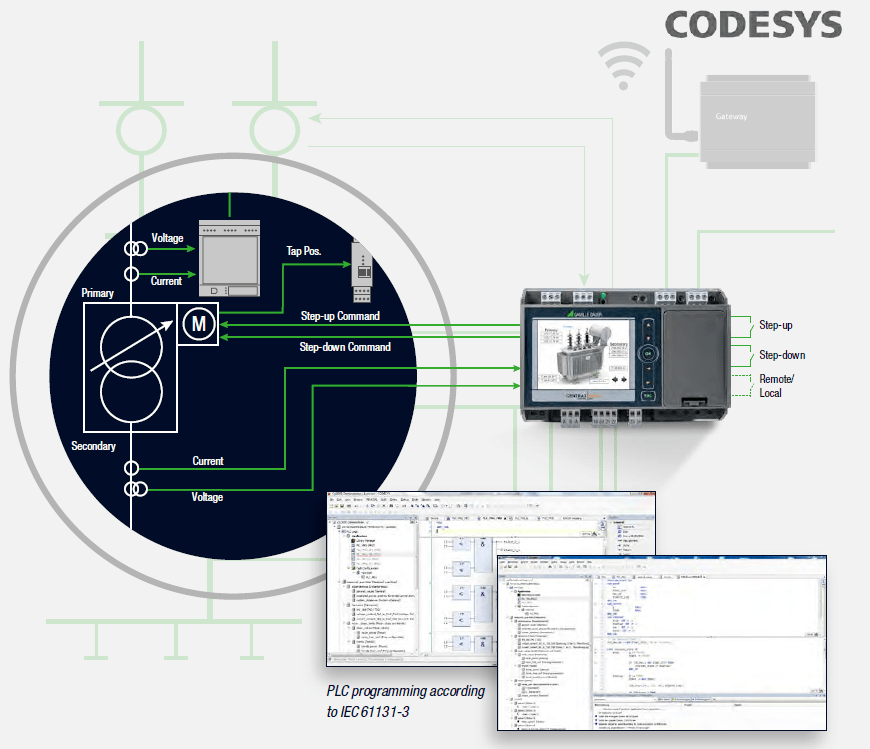870x749 pixels.
Task: Toggle the Step-down switch contact
Action: click(x=741, y=355)
